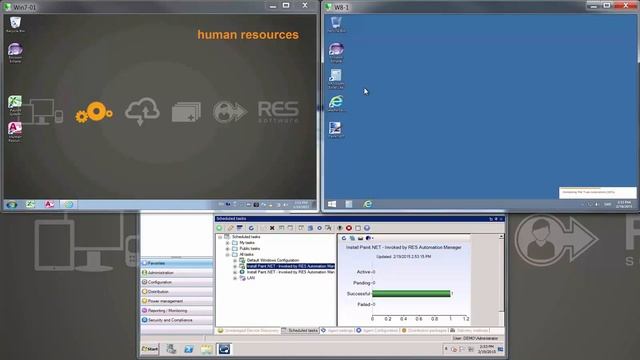Open the Agent Configuration tab
The image size is (640, 360).
(377, 330)
